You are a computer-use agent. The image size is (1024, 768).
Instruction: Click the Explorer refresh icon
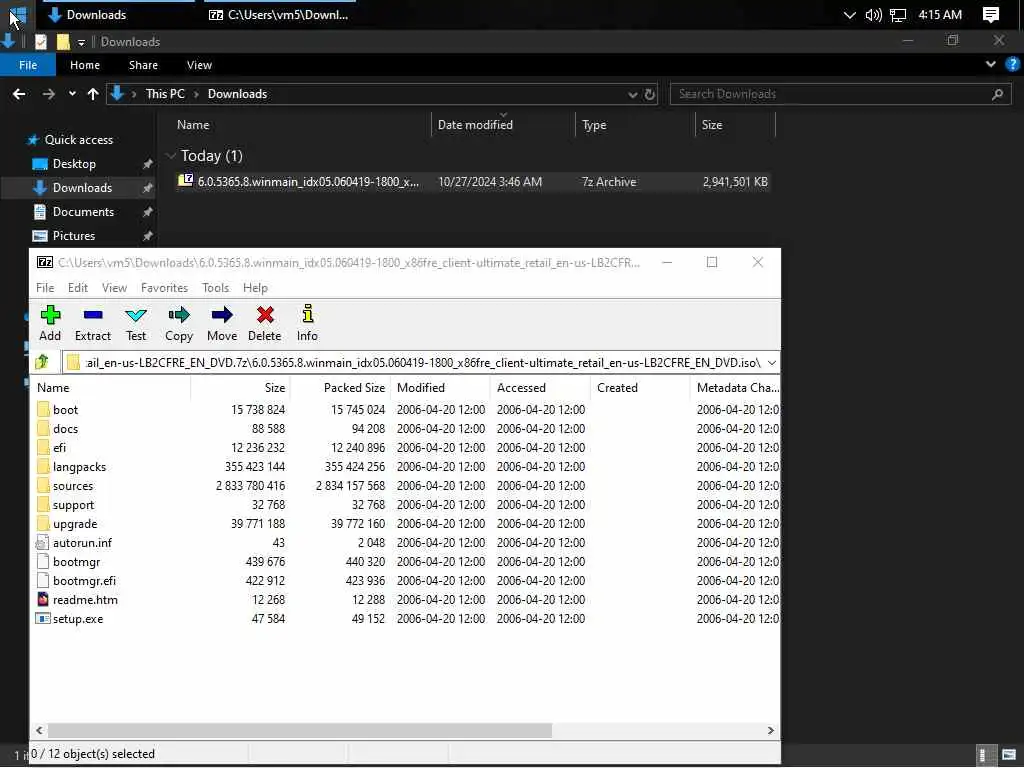tap(650, 94)
